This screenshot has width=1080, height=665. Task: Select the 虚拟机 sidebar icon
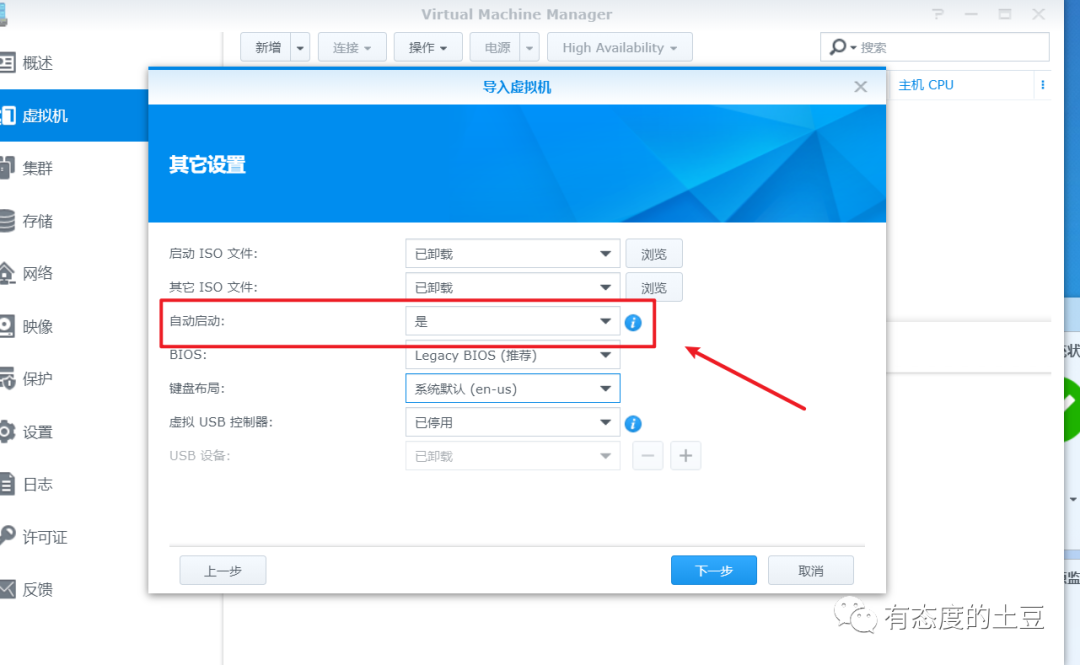[x=8, y=116]
